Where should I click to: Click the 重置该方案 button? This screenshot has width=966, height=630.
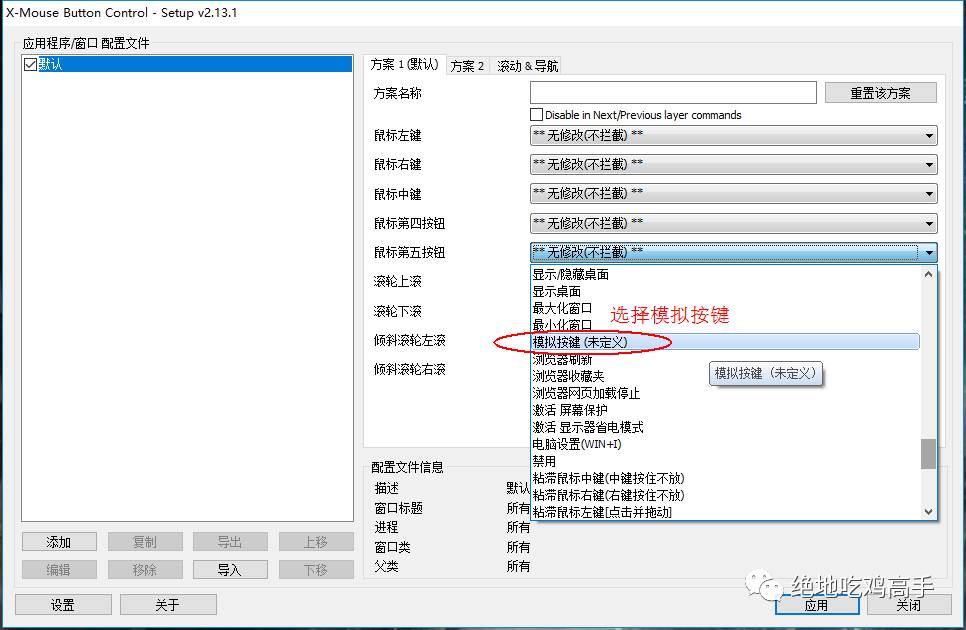(880, 93)
